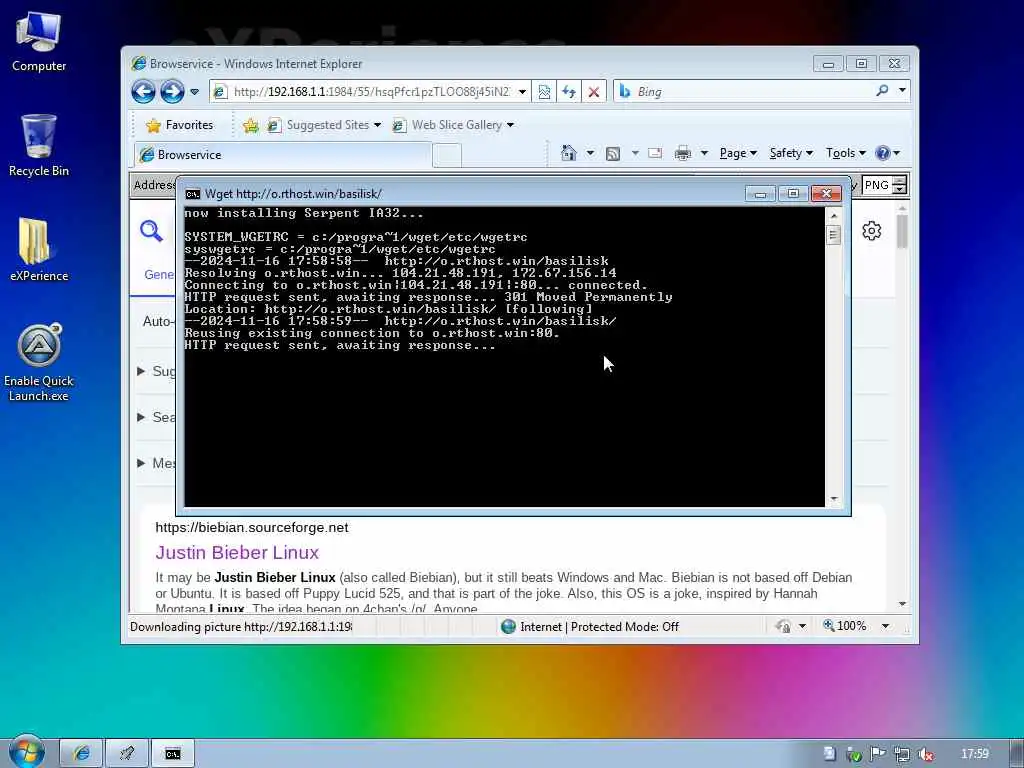Click Internet Explorer page vertical scrollbar thumb

[x=902, y=231]
